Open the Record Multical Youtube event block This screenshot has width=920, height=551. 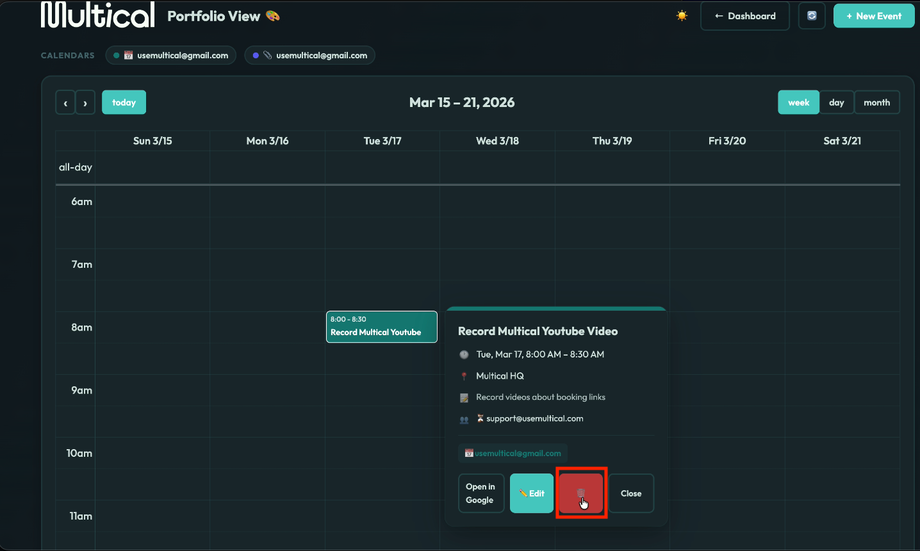[381, 326]
